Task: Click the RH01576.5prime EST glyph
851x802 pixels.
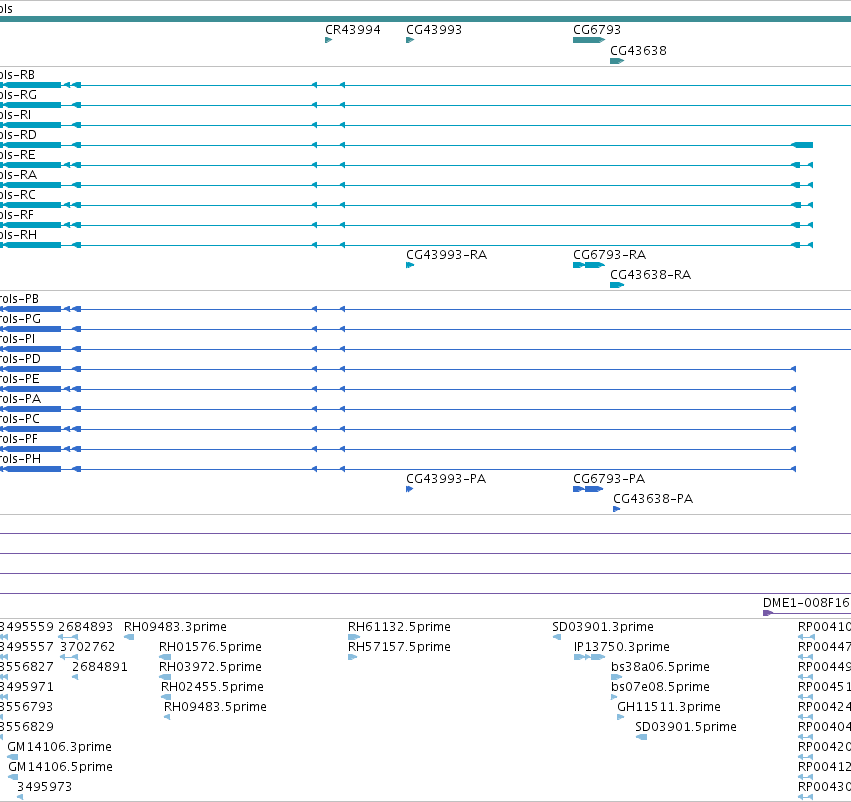Action: pyautogui.click(x=165, y=657)
